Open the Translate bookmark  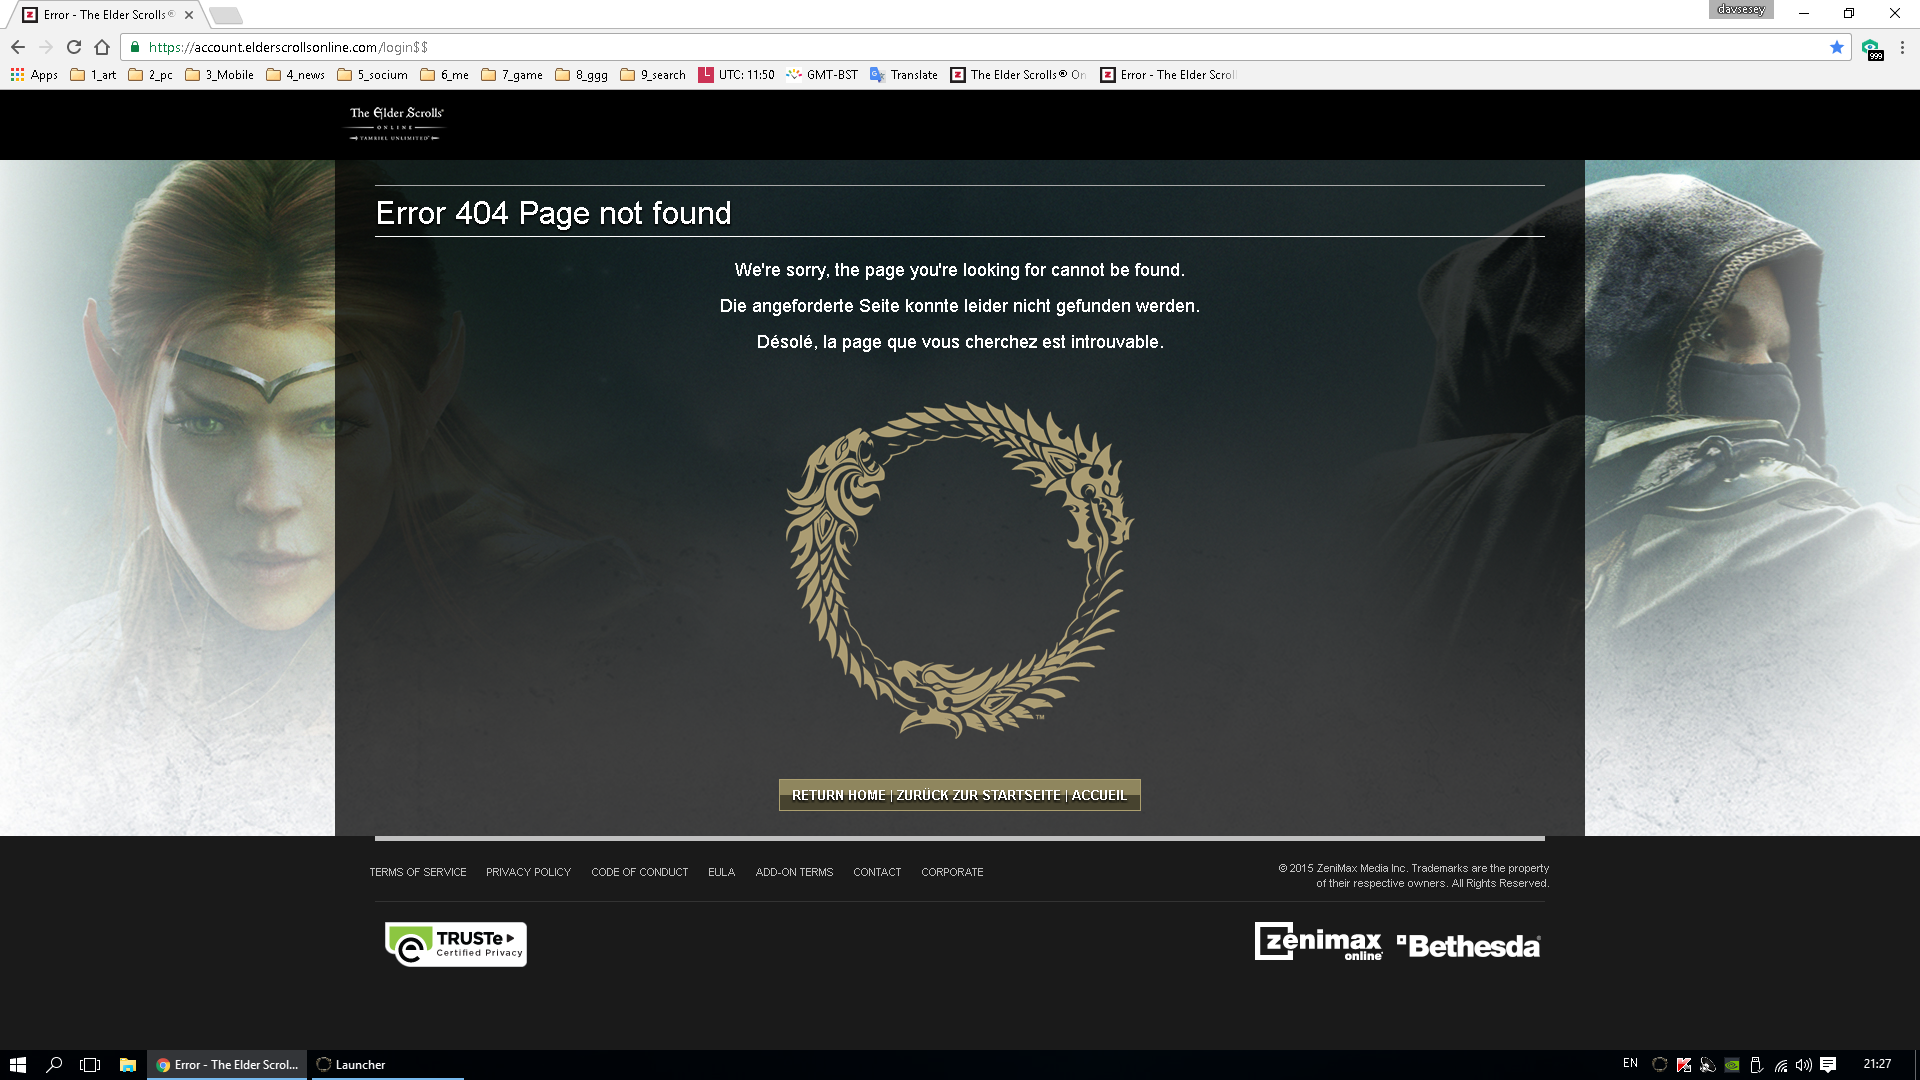(x=904, y=75)
